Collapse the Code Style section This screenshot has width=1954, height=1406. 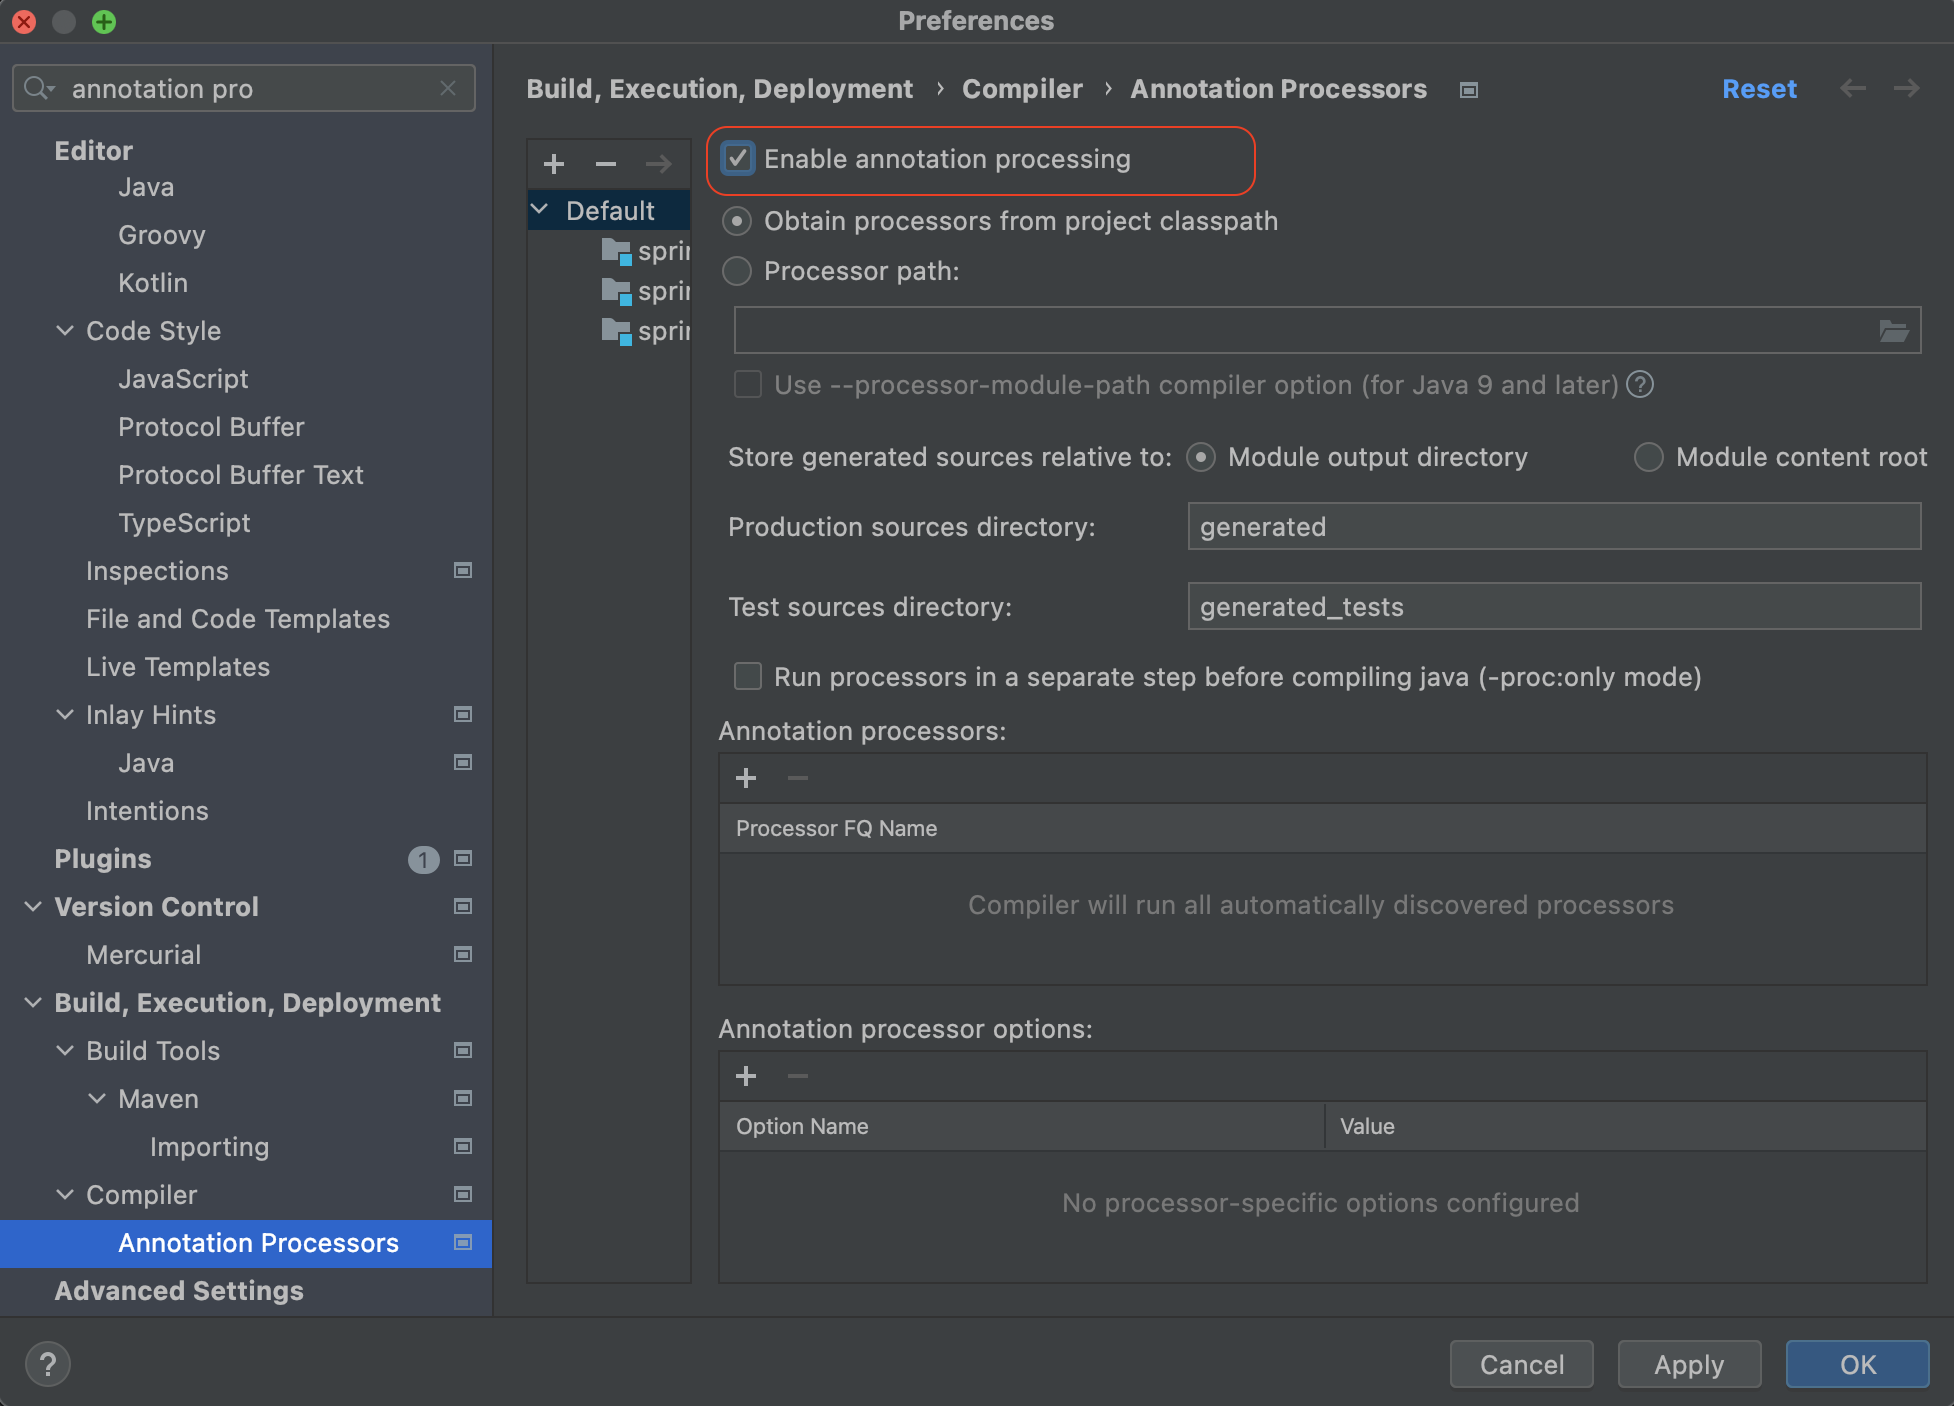(x=65, y=331)
